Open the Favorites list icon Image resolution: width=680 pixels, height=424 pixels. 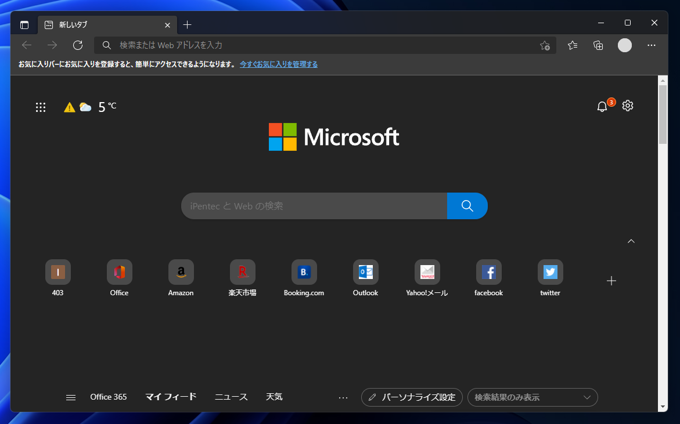pos(572,45)
